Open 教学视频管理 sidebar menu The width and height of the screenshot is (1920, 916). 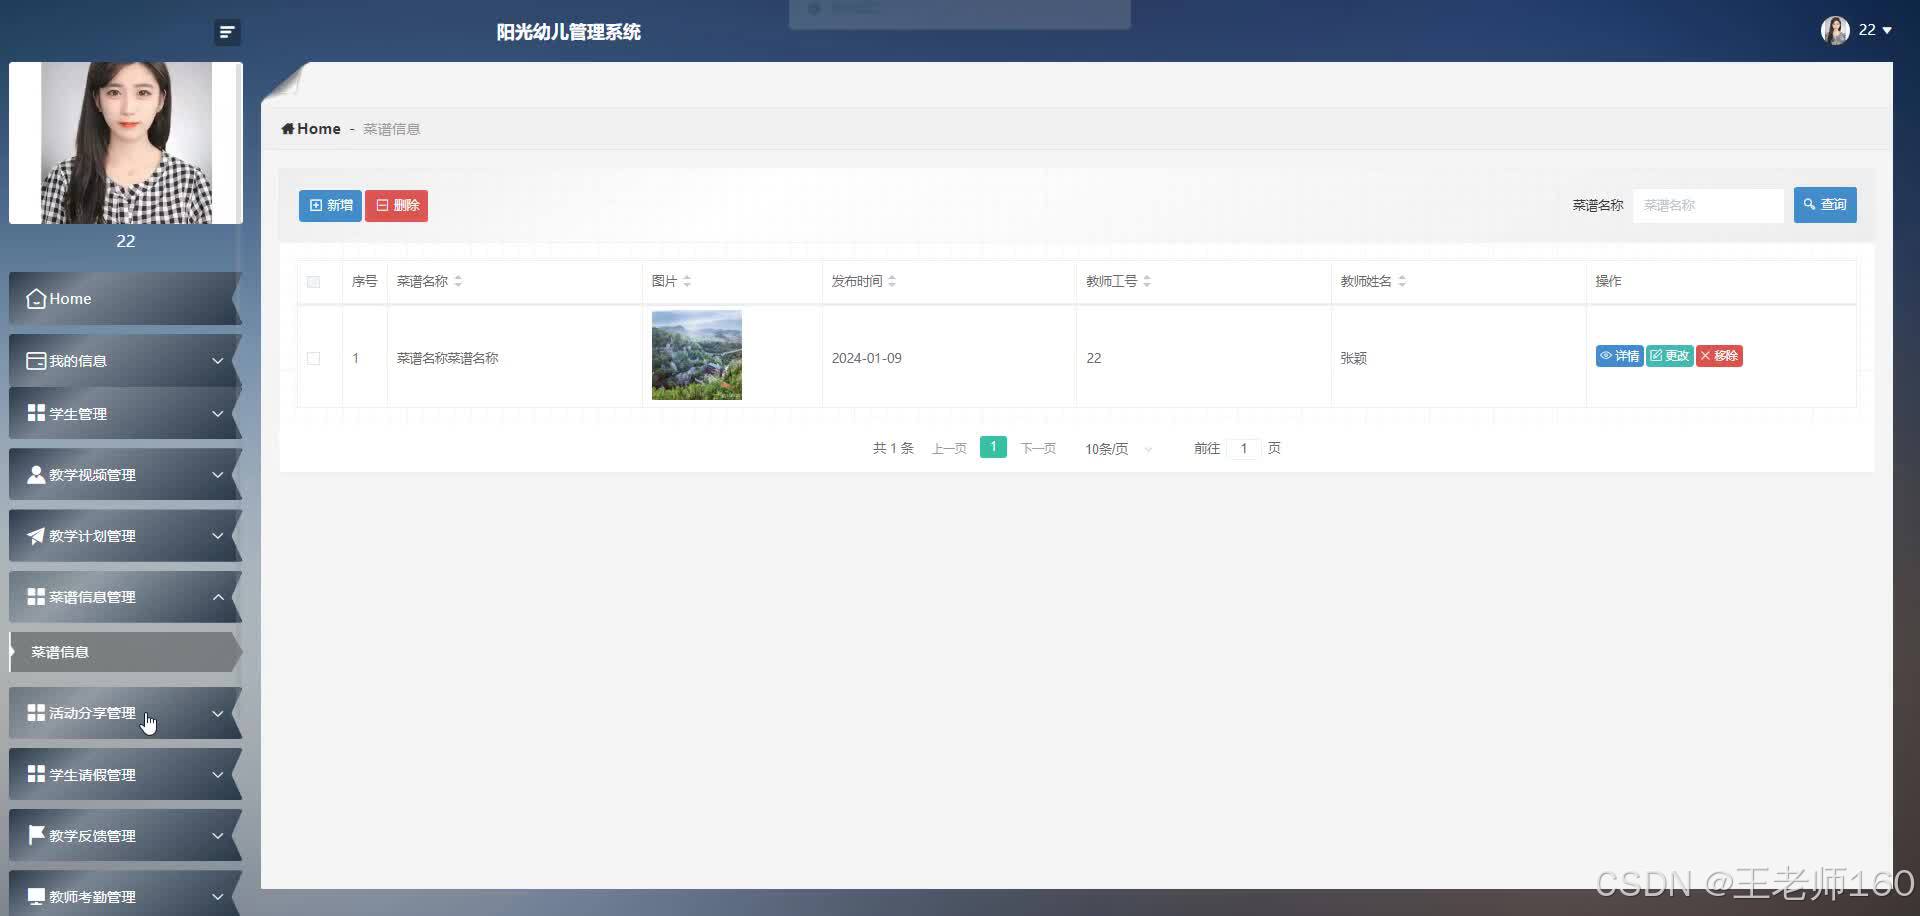125,474
